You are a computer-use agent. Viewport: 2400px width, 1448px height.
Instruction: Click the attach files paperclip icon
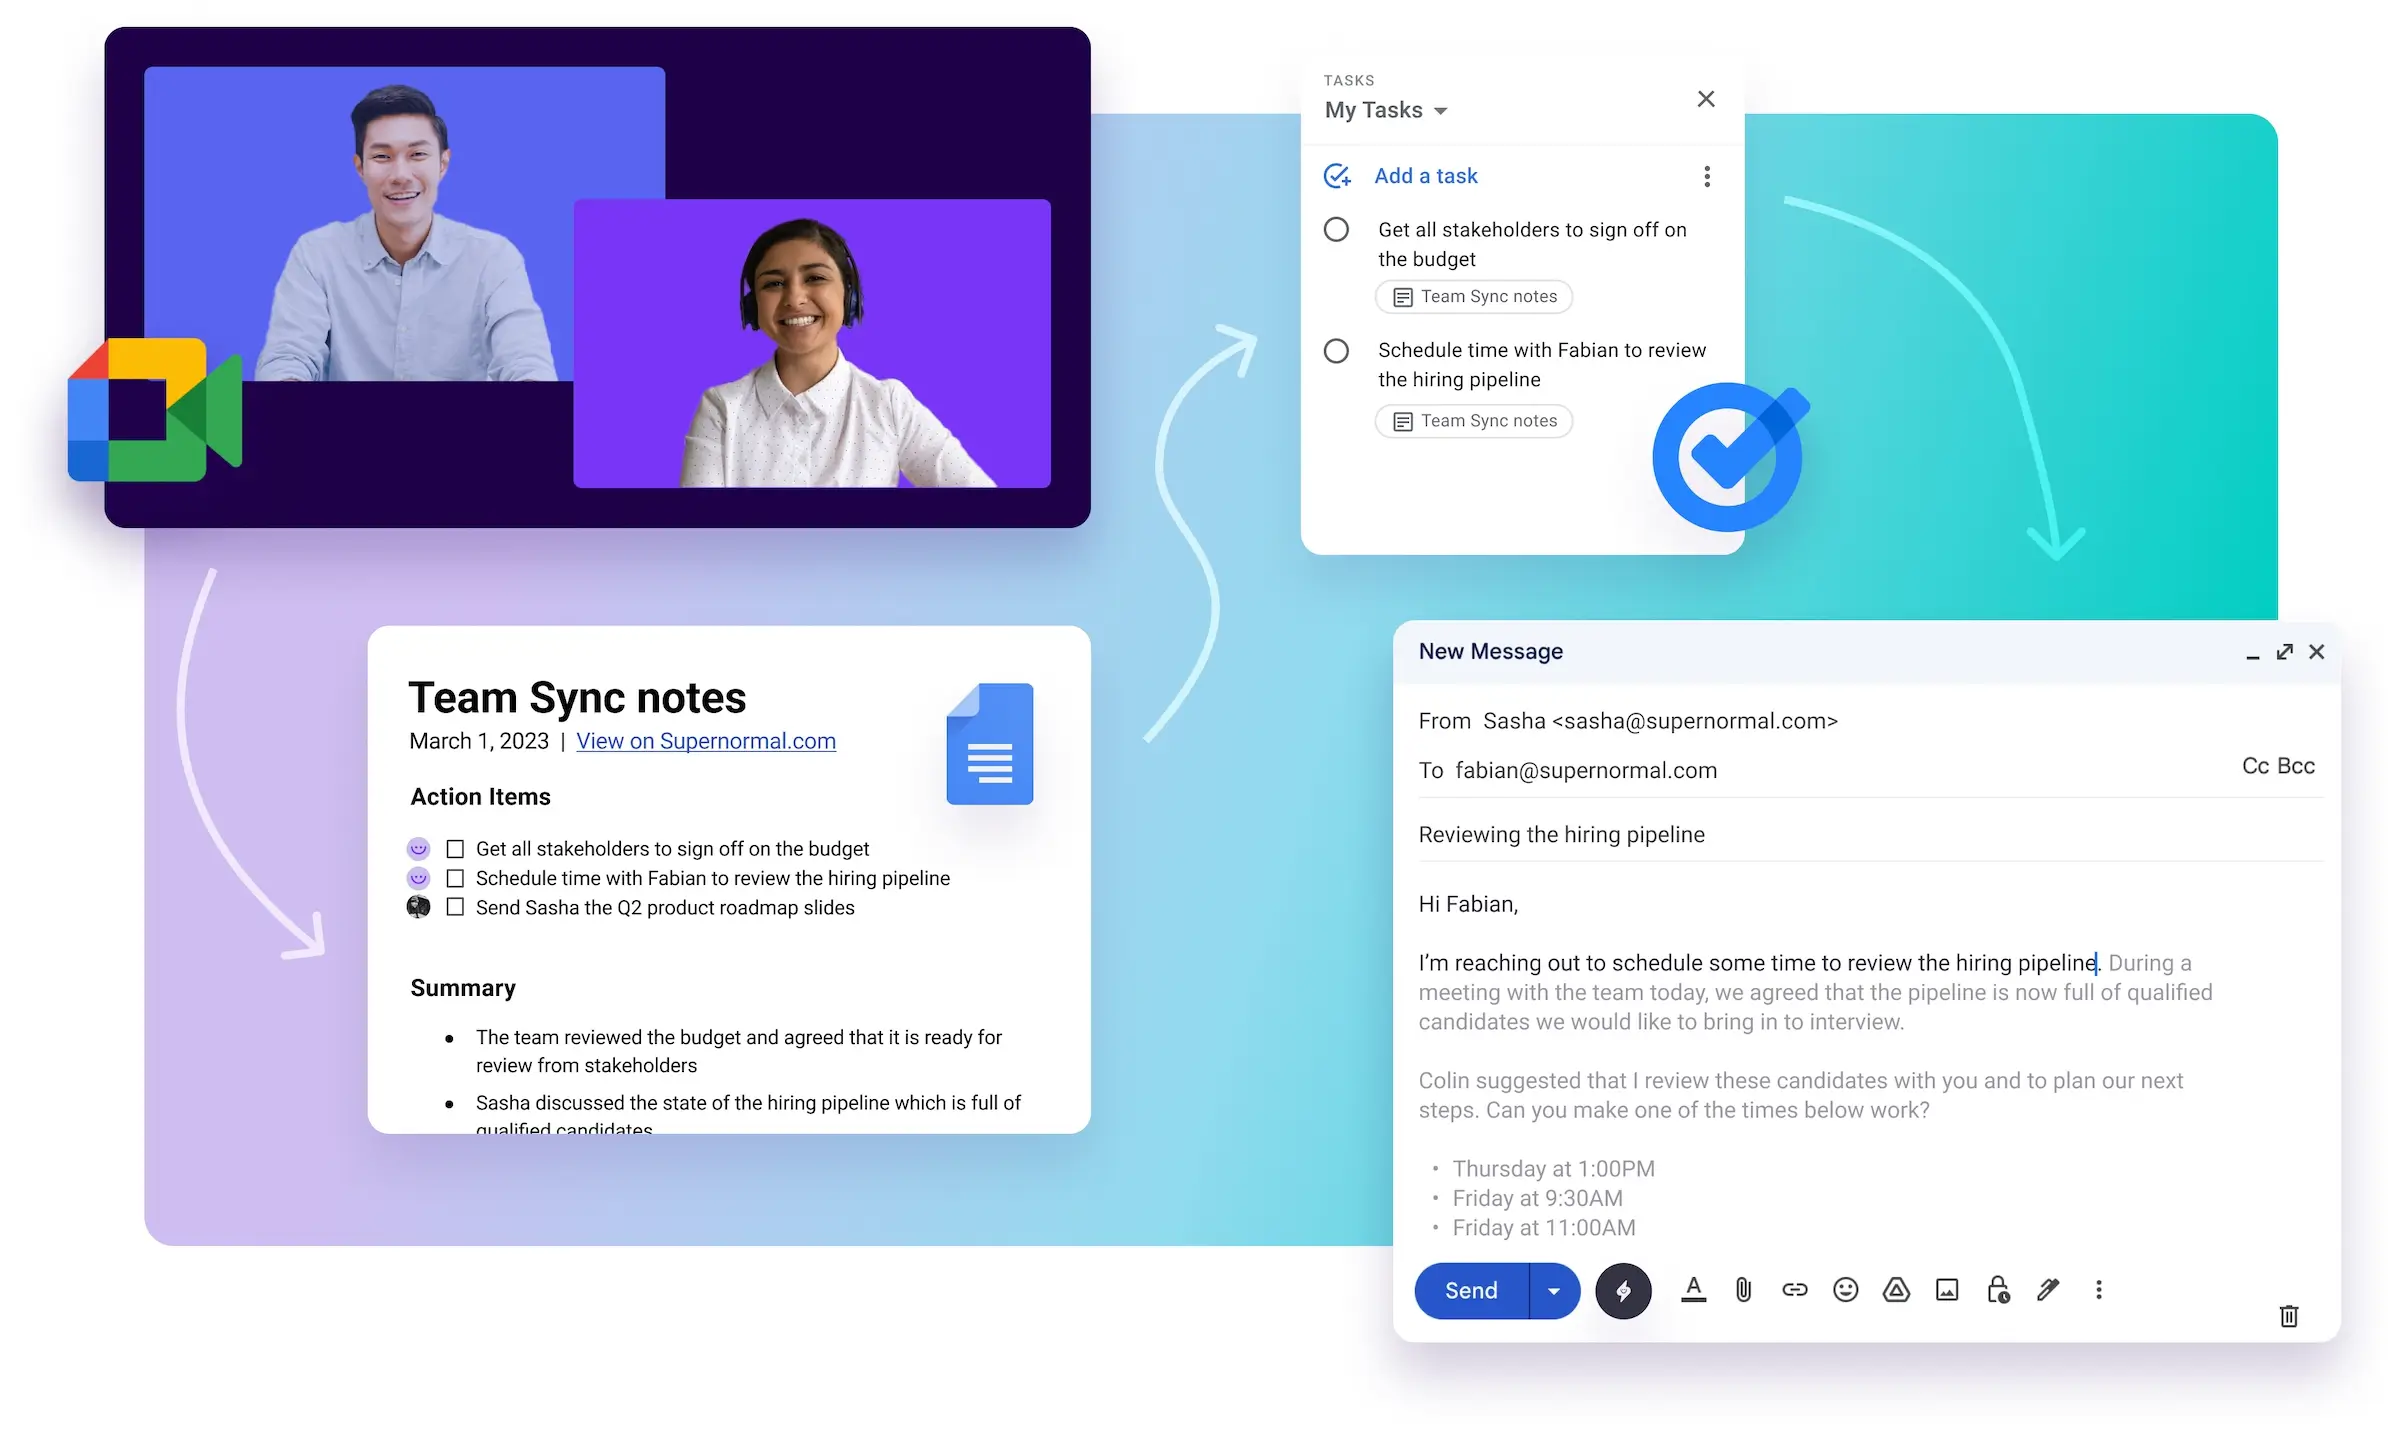(1743, 1290)
